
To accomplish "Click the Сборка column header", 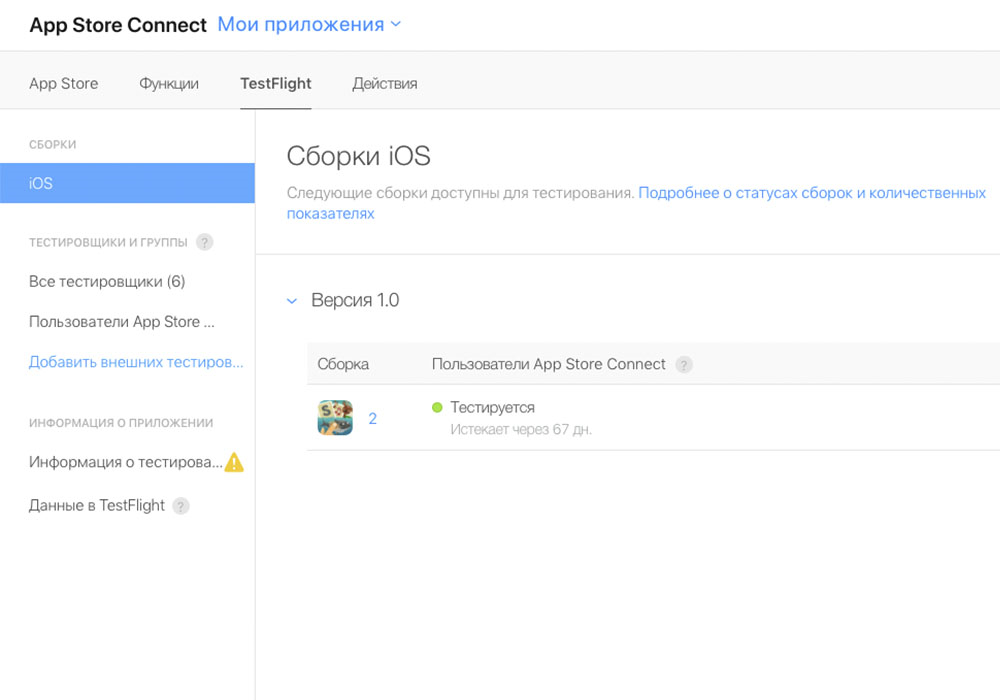I will click(343, 364).
